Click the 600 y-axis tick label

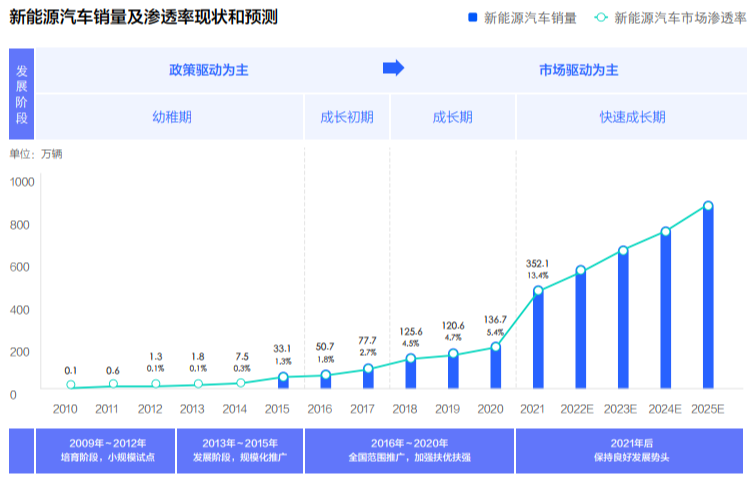[20, 267]
